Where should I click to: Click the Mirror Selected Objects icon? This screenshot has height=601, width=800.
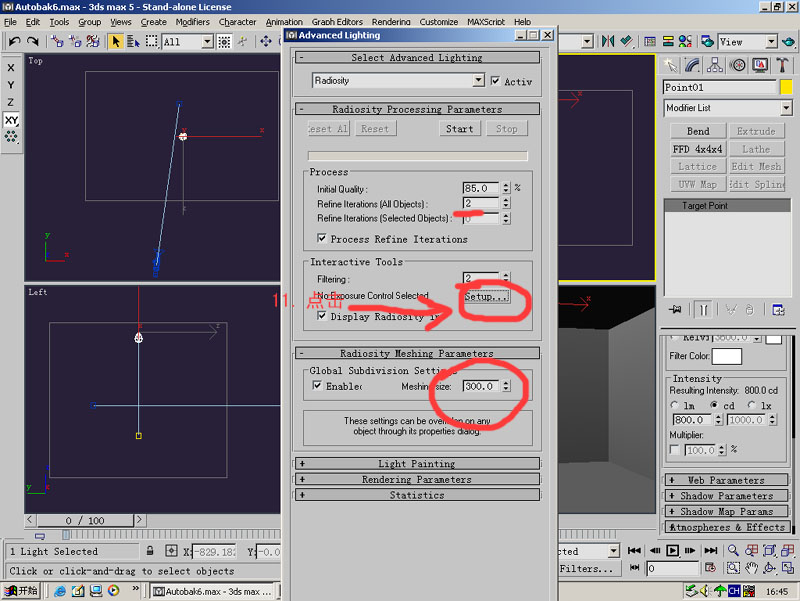[608, 41]
